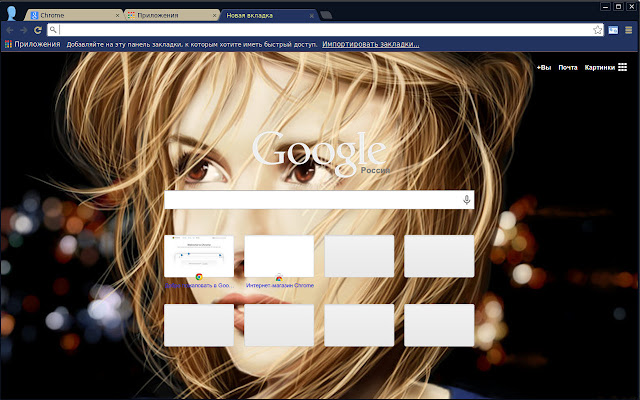Focus the browser address bar
This screenshot has height=400, width=640.
(325, 30)
